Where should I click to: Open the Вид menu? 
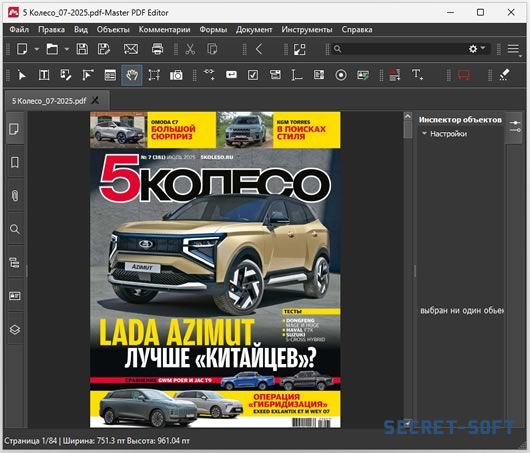click(81, 29)
